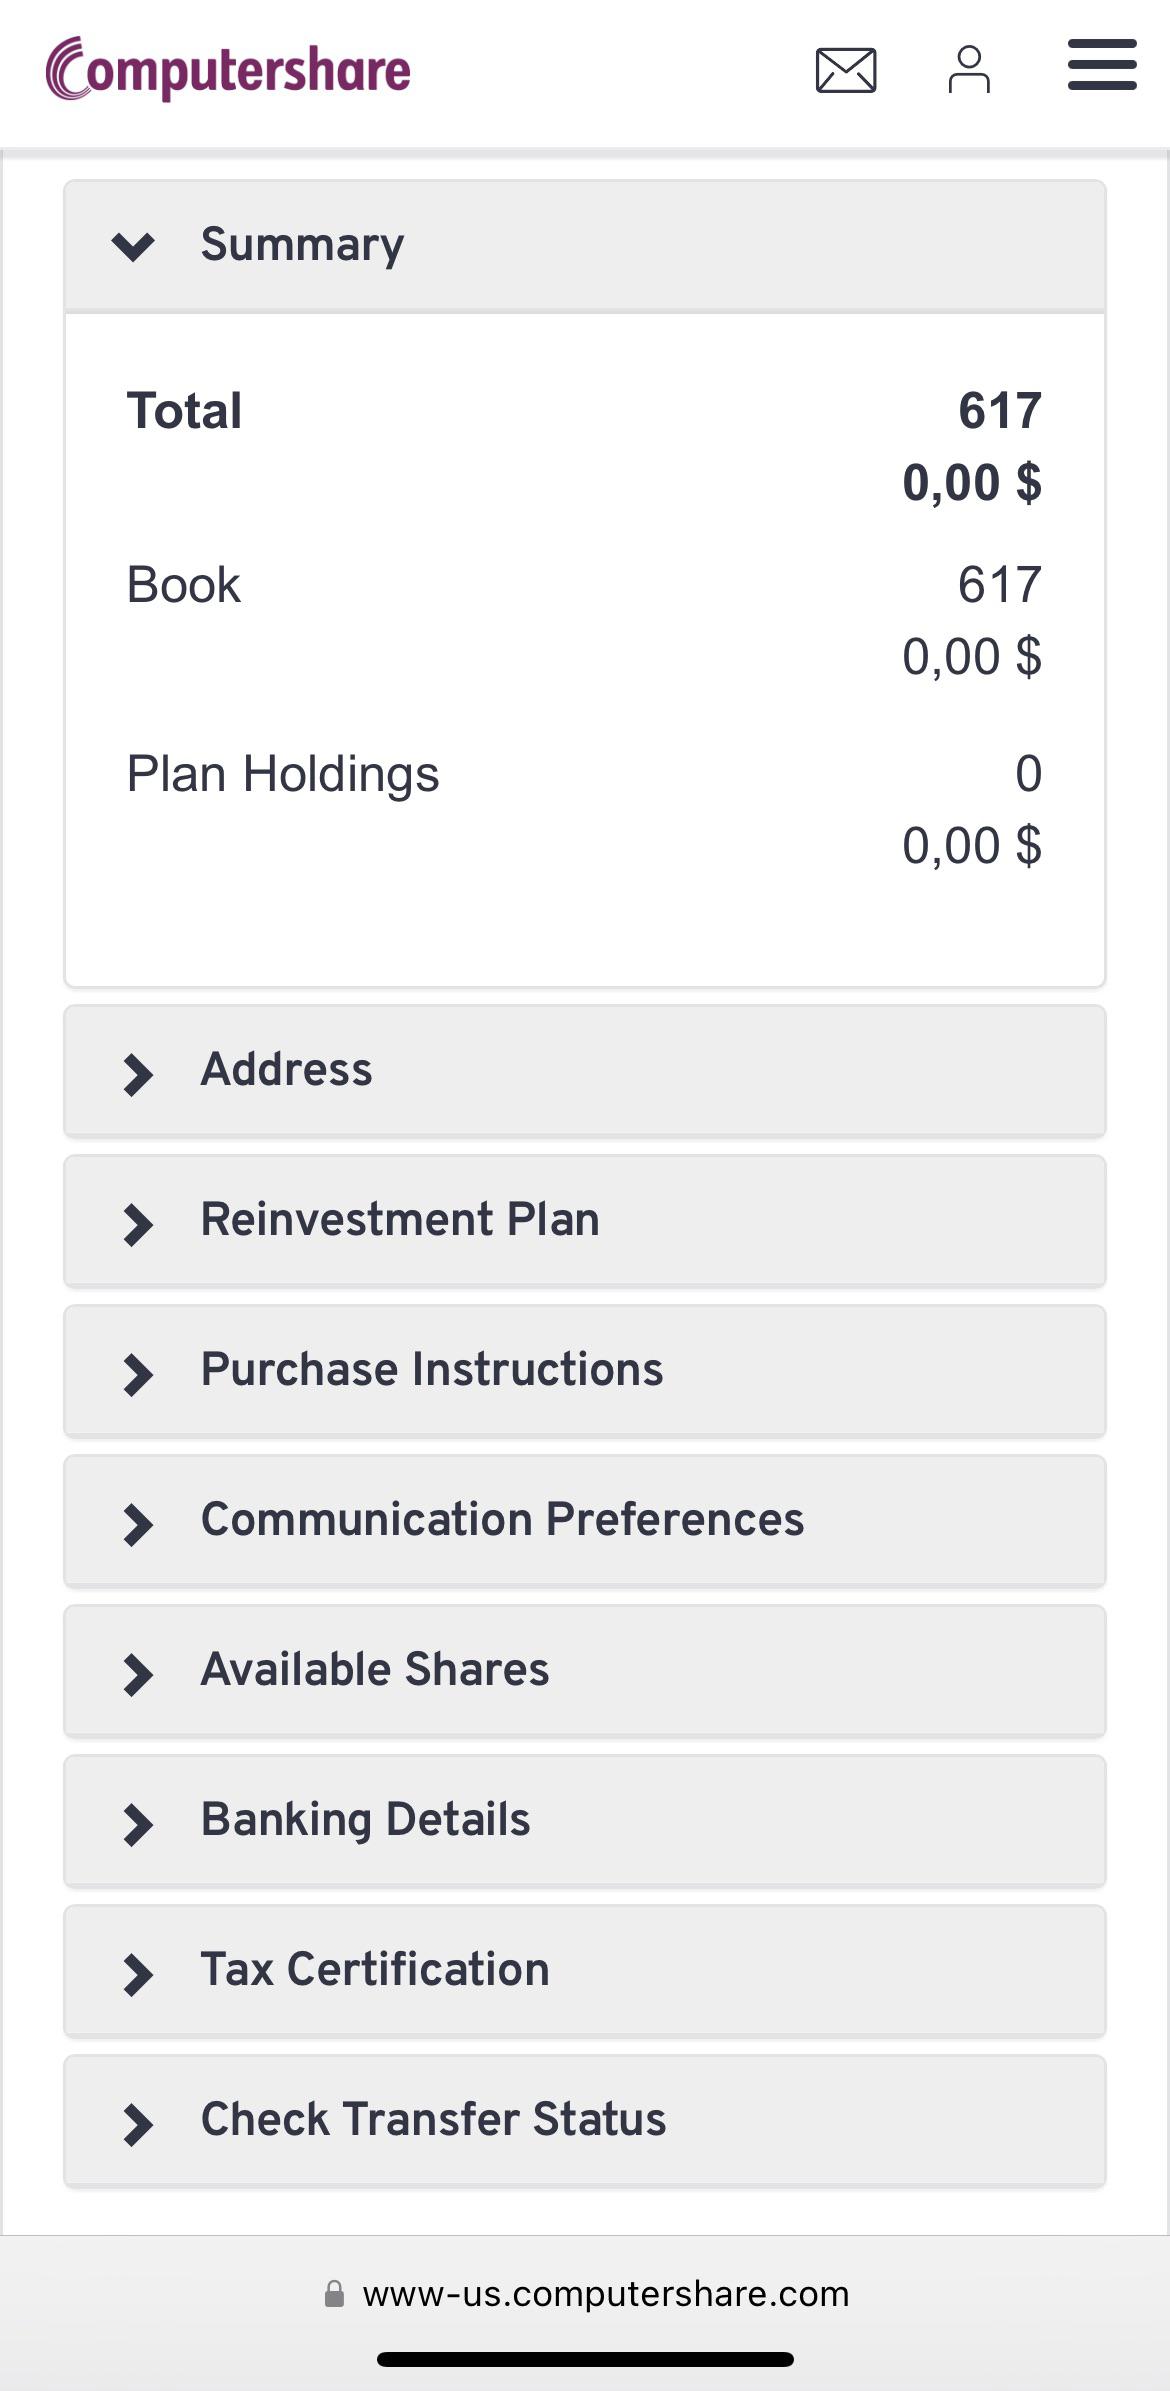Tap the Summary header title
The image size is (1170, 2391).
tap(302, 245)
